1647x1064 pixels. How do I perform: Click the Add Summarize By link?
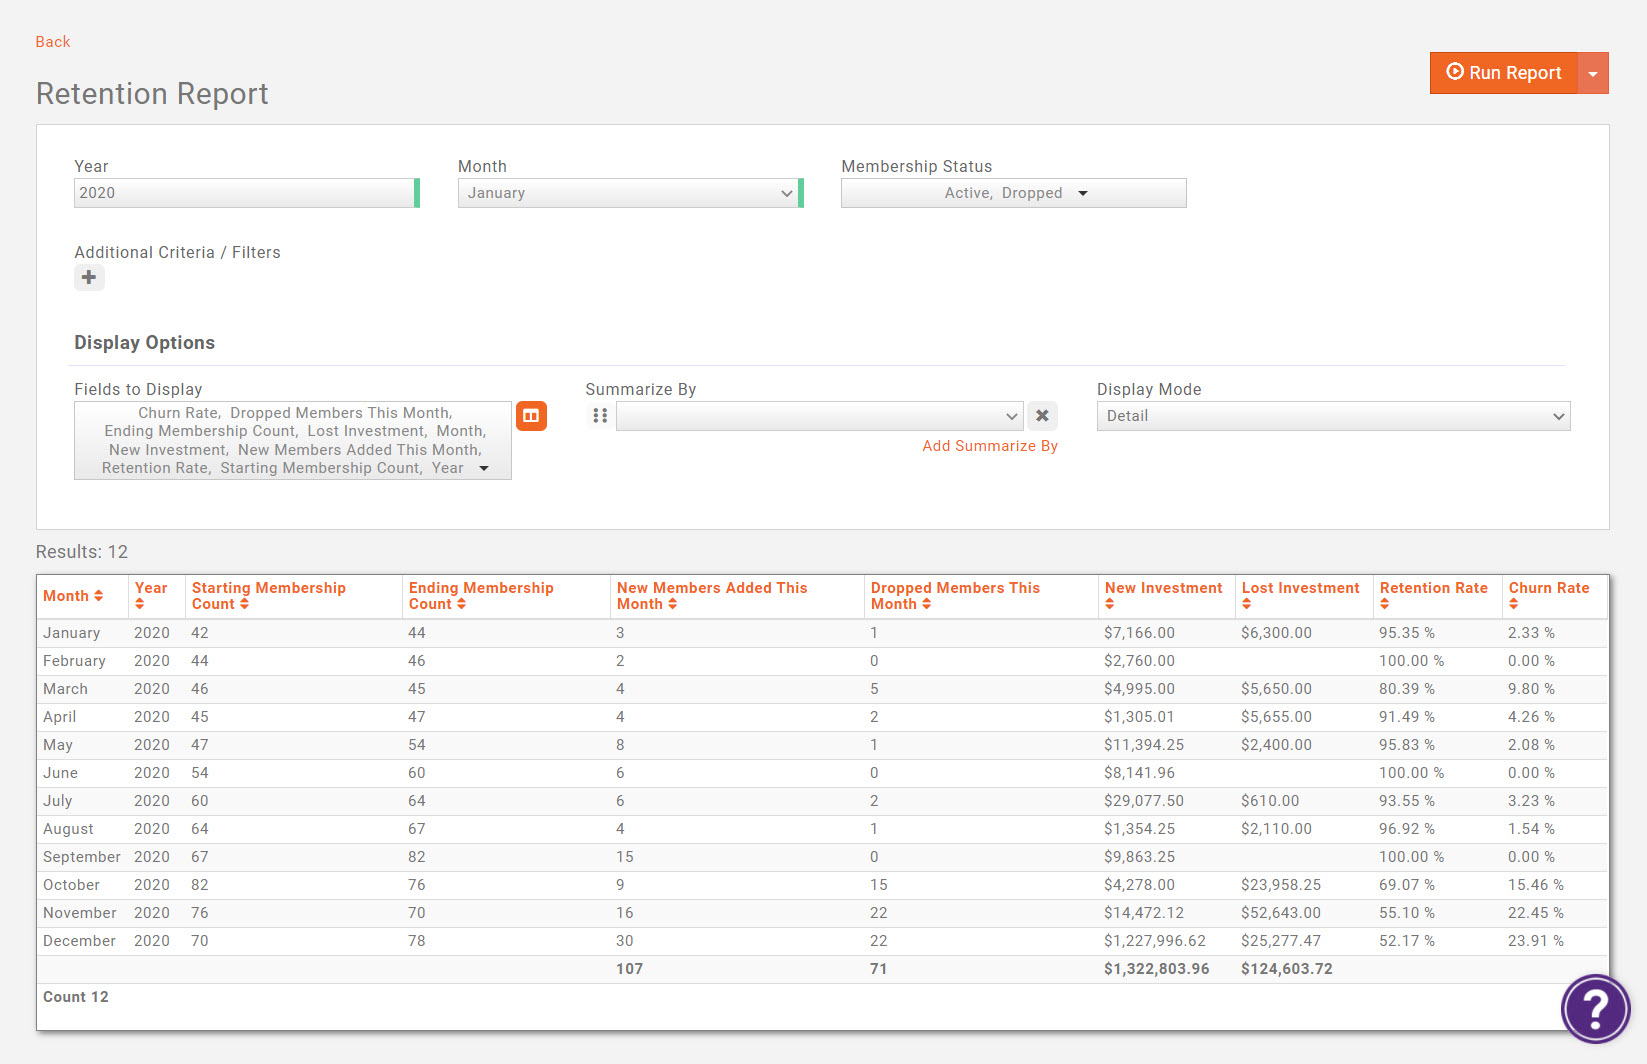[989, 446]
